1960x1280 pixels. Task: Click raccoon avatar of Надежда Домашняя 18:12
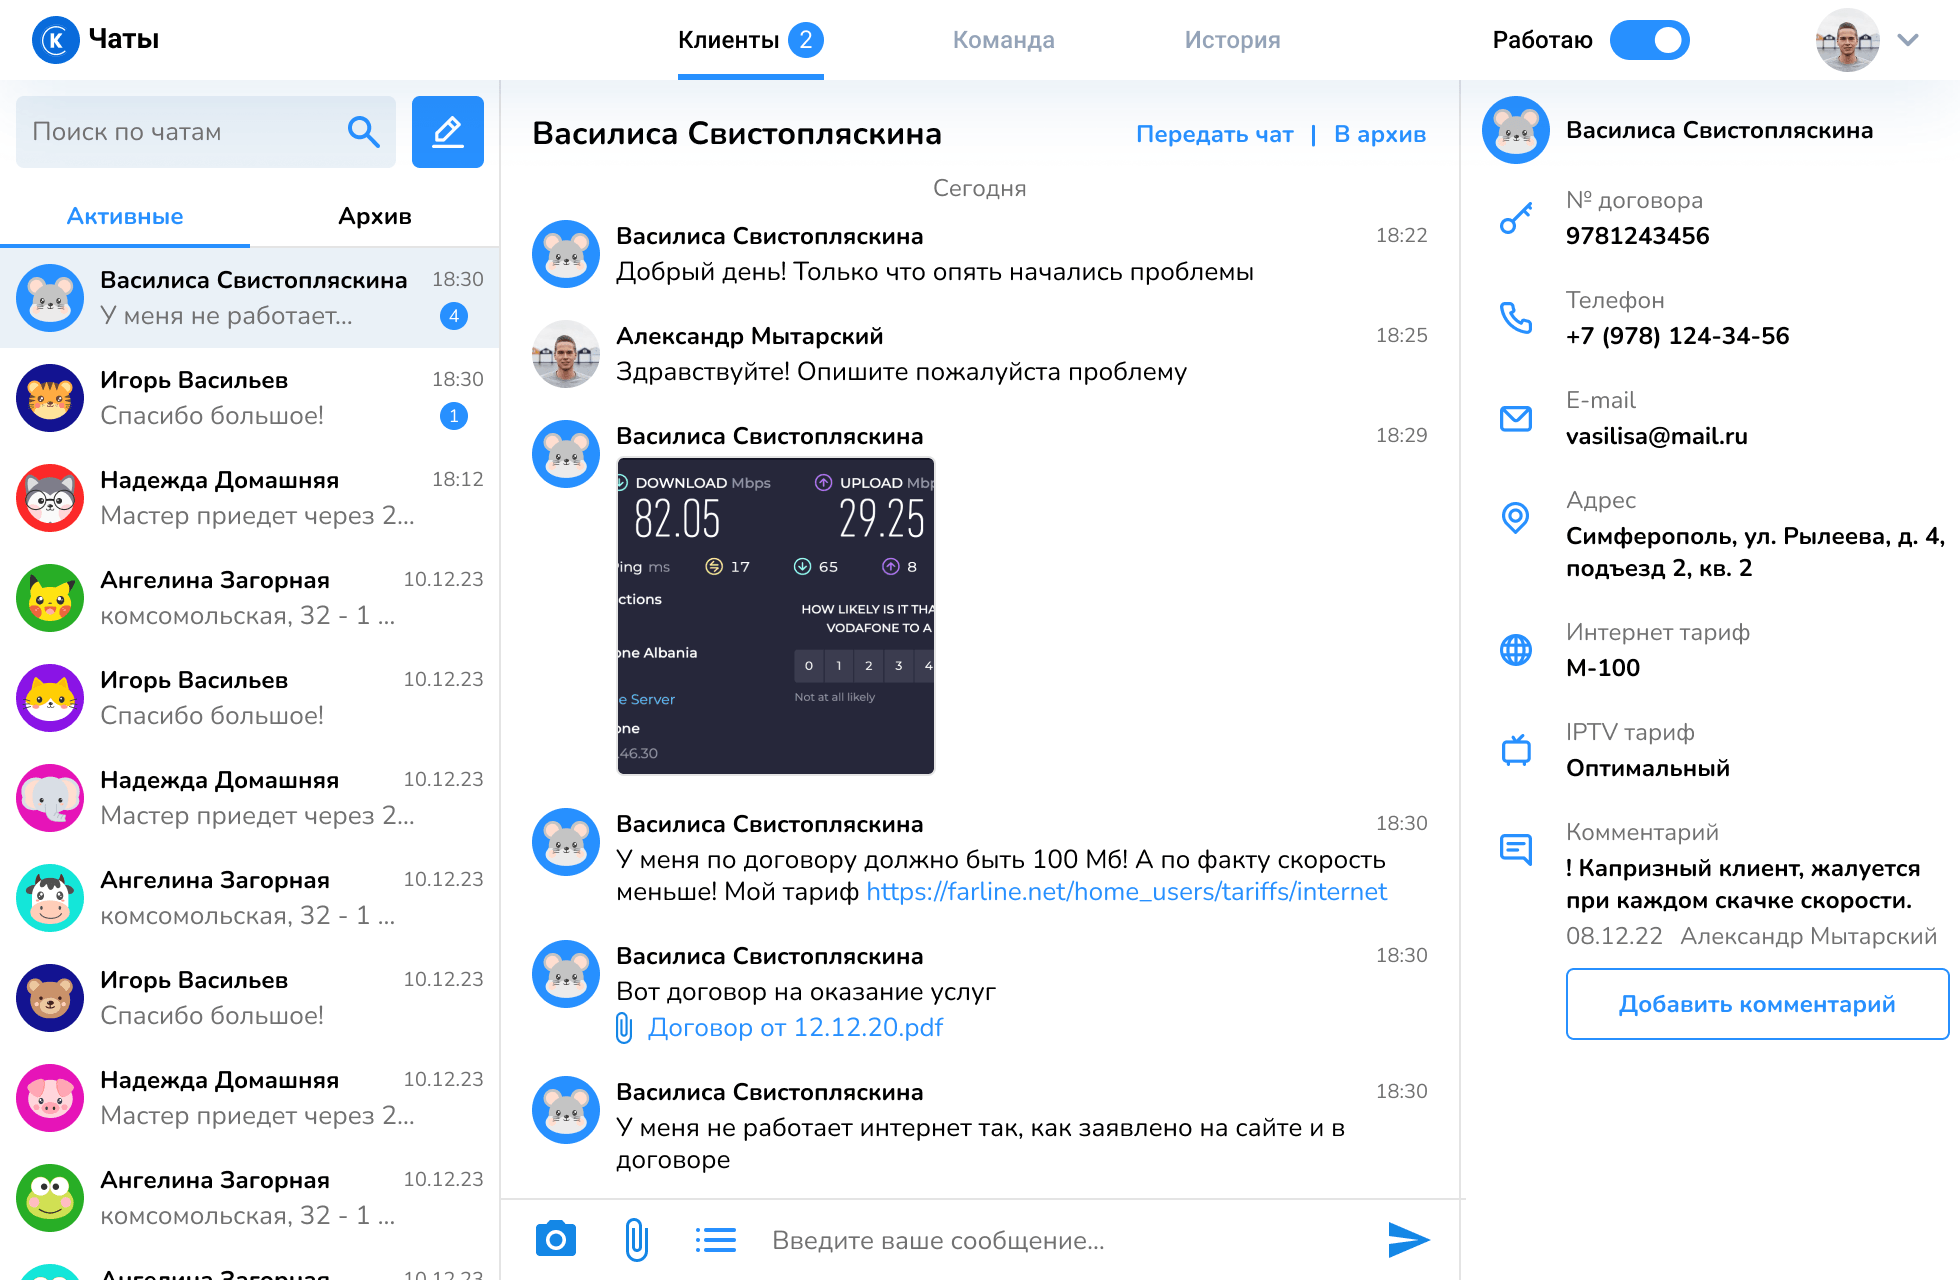(50, 498)
